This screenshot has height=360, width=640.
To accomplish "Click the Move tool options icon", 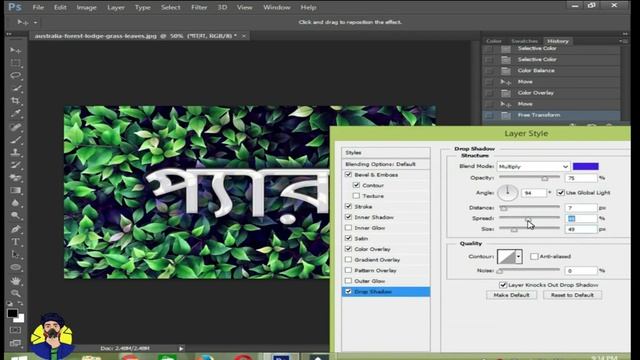I will coord(22,22).
